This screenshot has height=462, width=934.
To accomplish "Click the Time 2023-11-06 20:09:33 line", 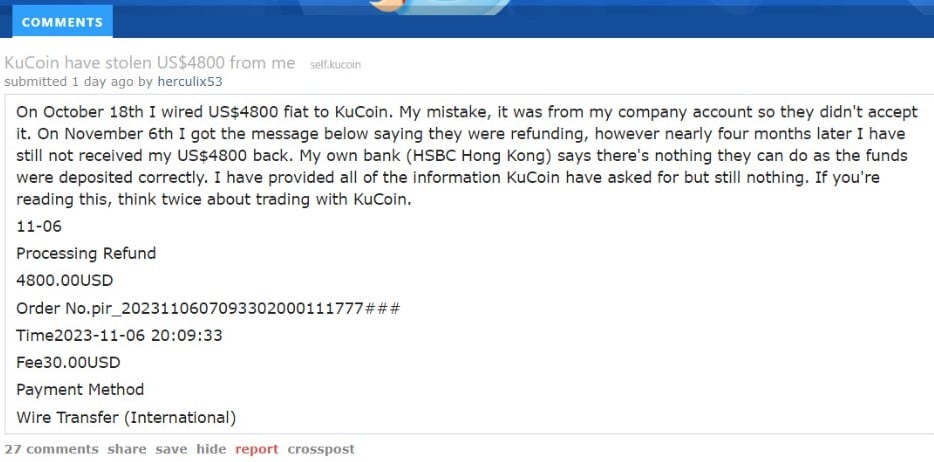I will [x=119, y=335].
